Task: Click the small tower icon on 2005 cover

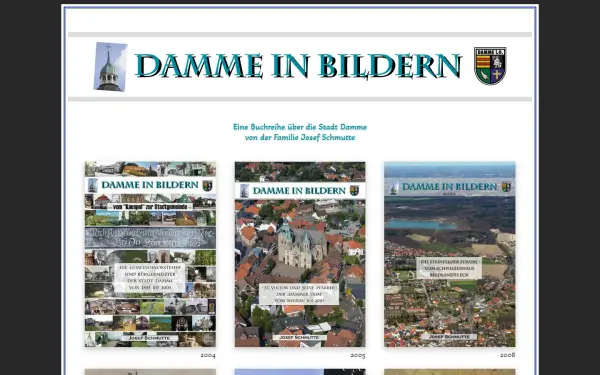Action: (245, 191)
